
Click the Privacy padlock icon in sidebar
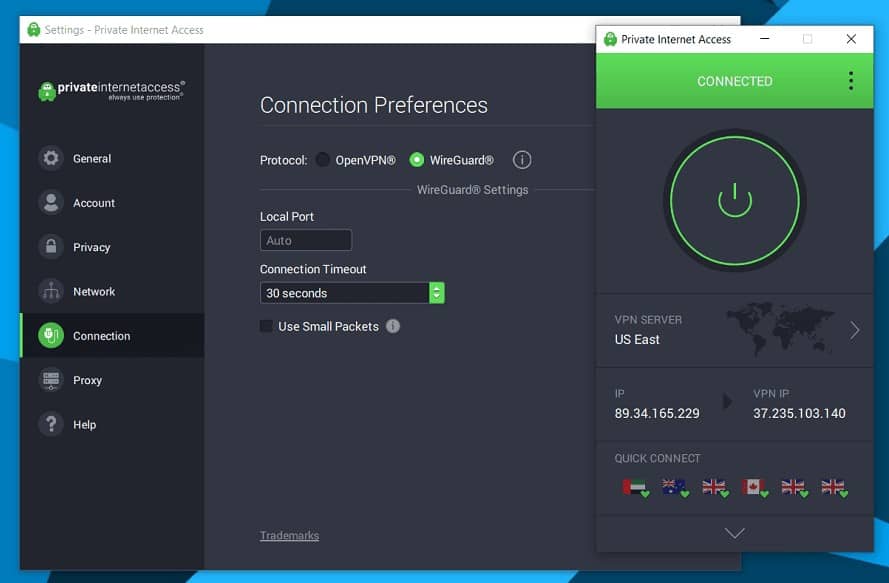(51, 247)
